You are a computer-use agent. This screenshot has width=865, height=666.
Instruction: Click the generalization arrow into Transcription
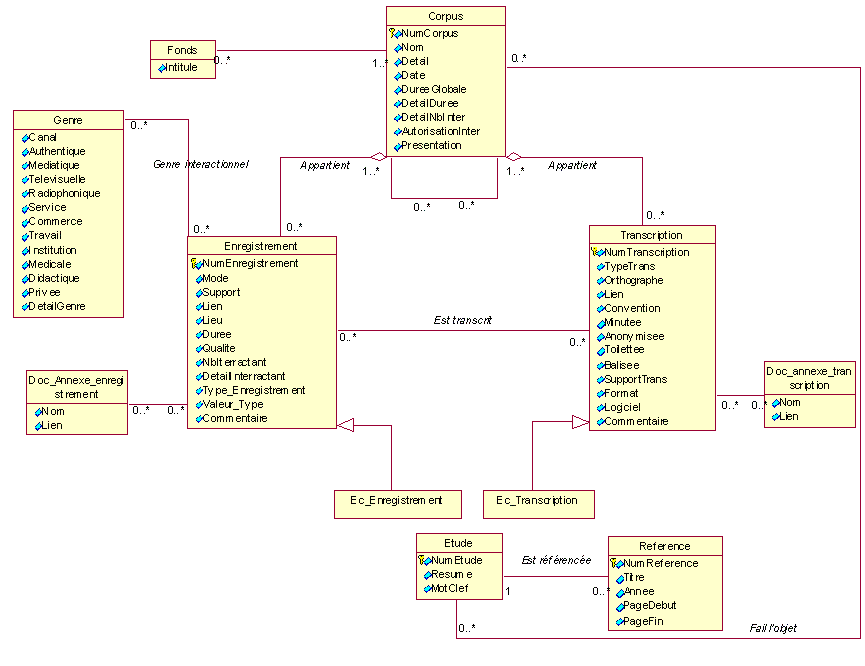point(580,422)
